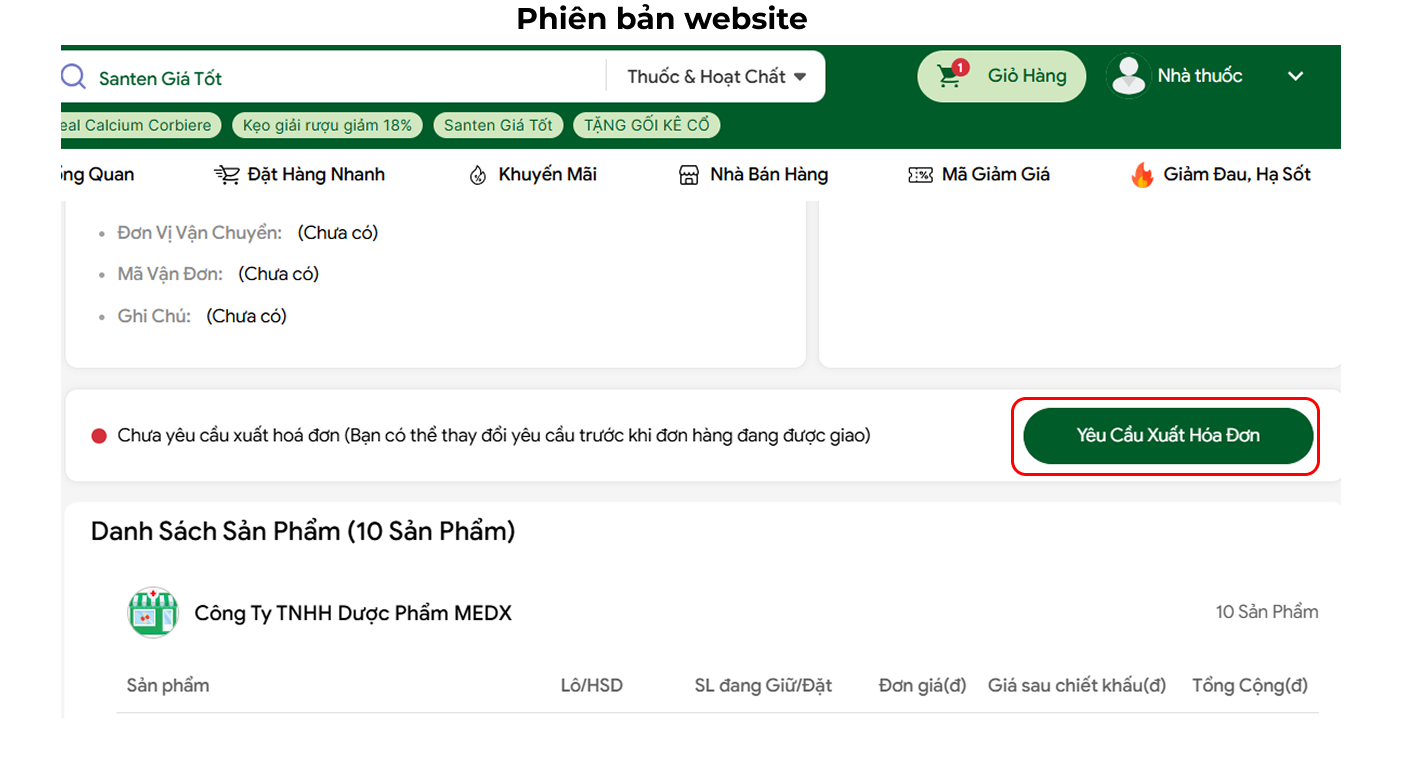Click the Yêu Cầu Xuất Hóa Đơn button
This screenshot has height=760, width=1402.
click(1168, 435)
